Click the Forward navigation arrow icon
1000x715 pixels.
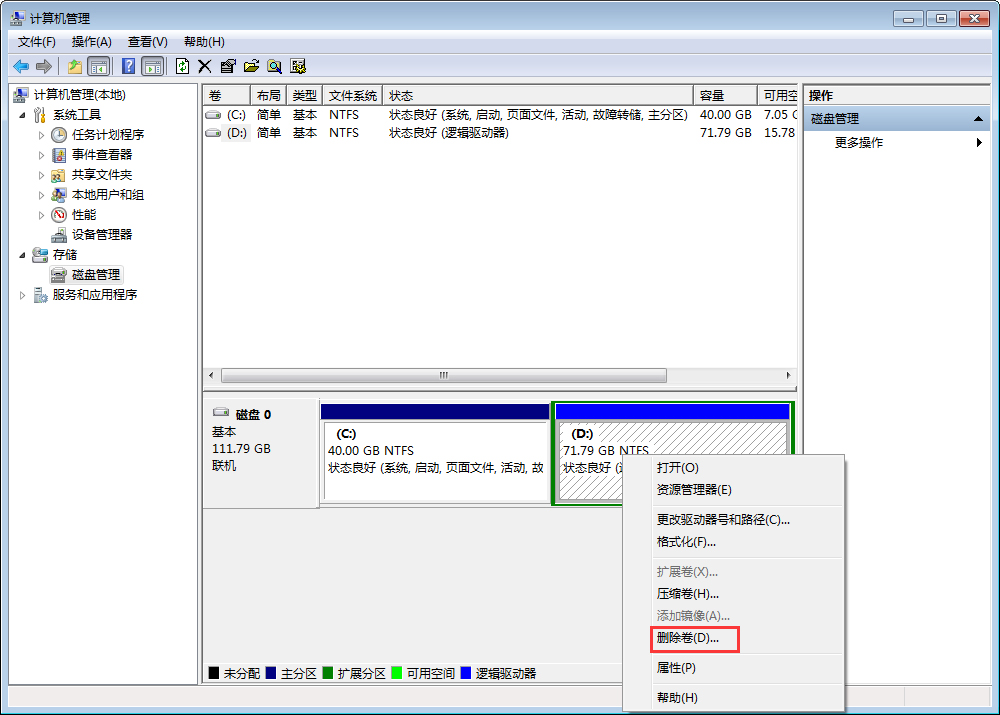click(43, 66)
